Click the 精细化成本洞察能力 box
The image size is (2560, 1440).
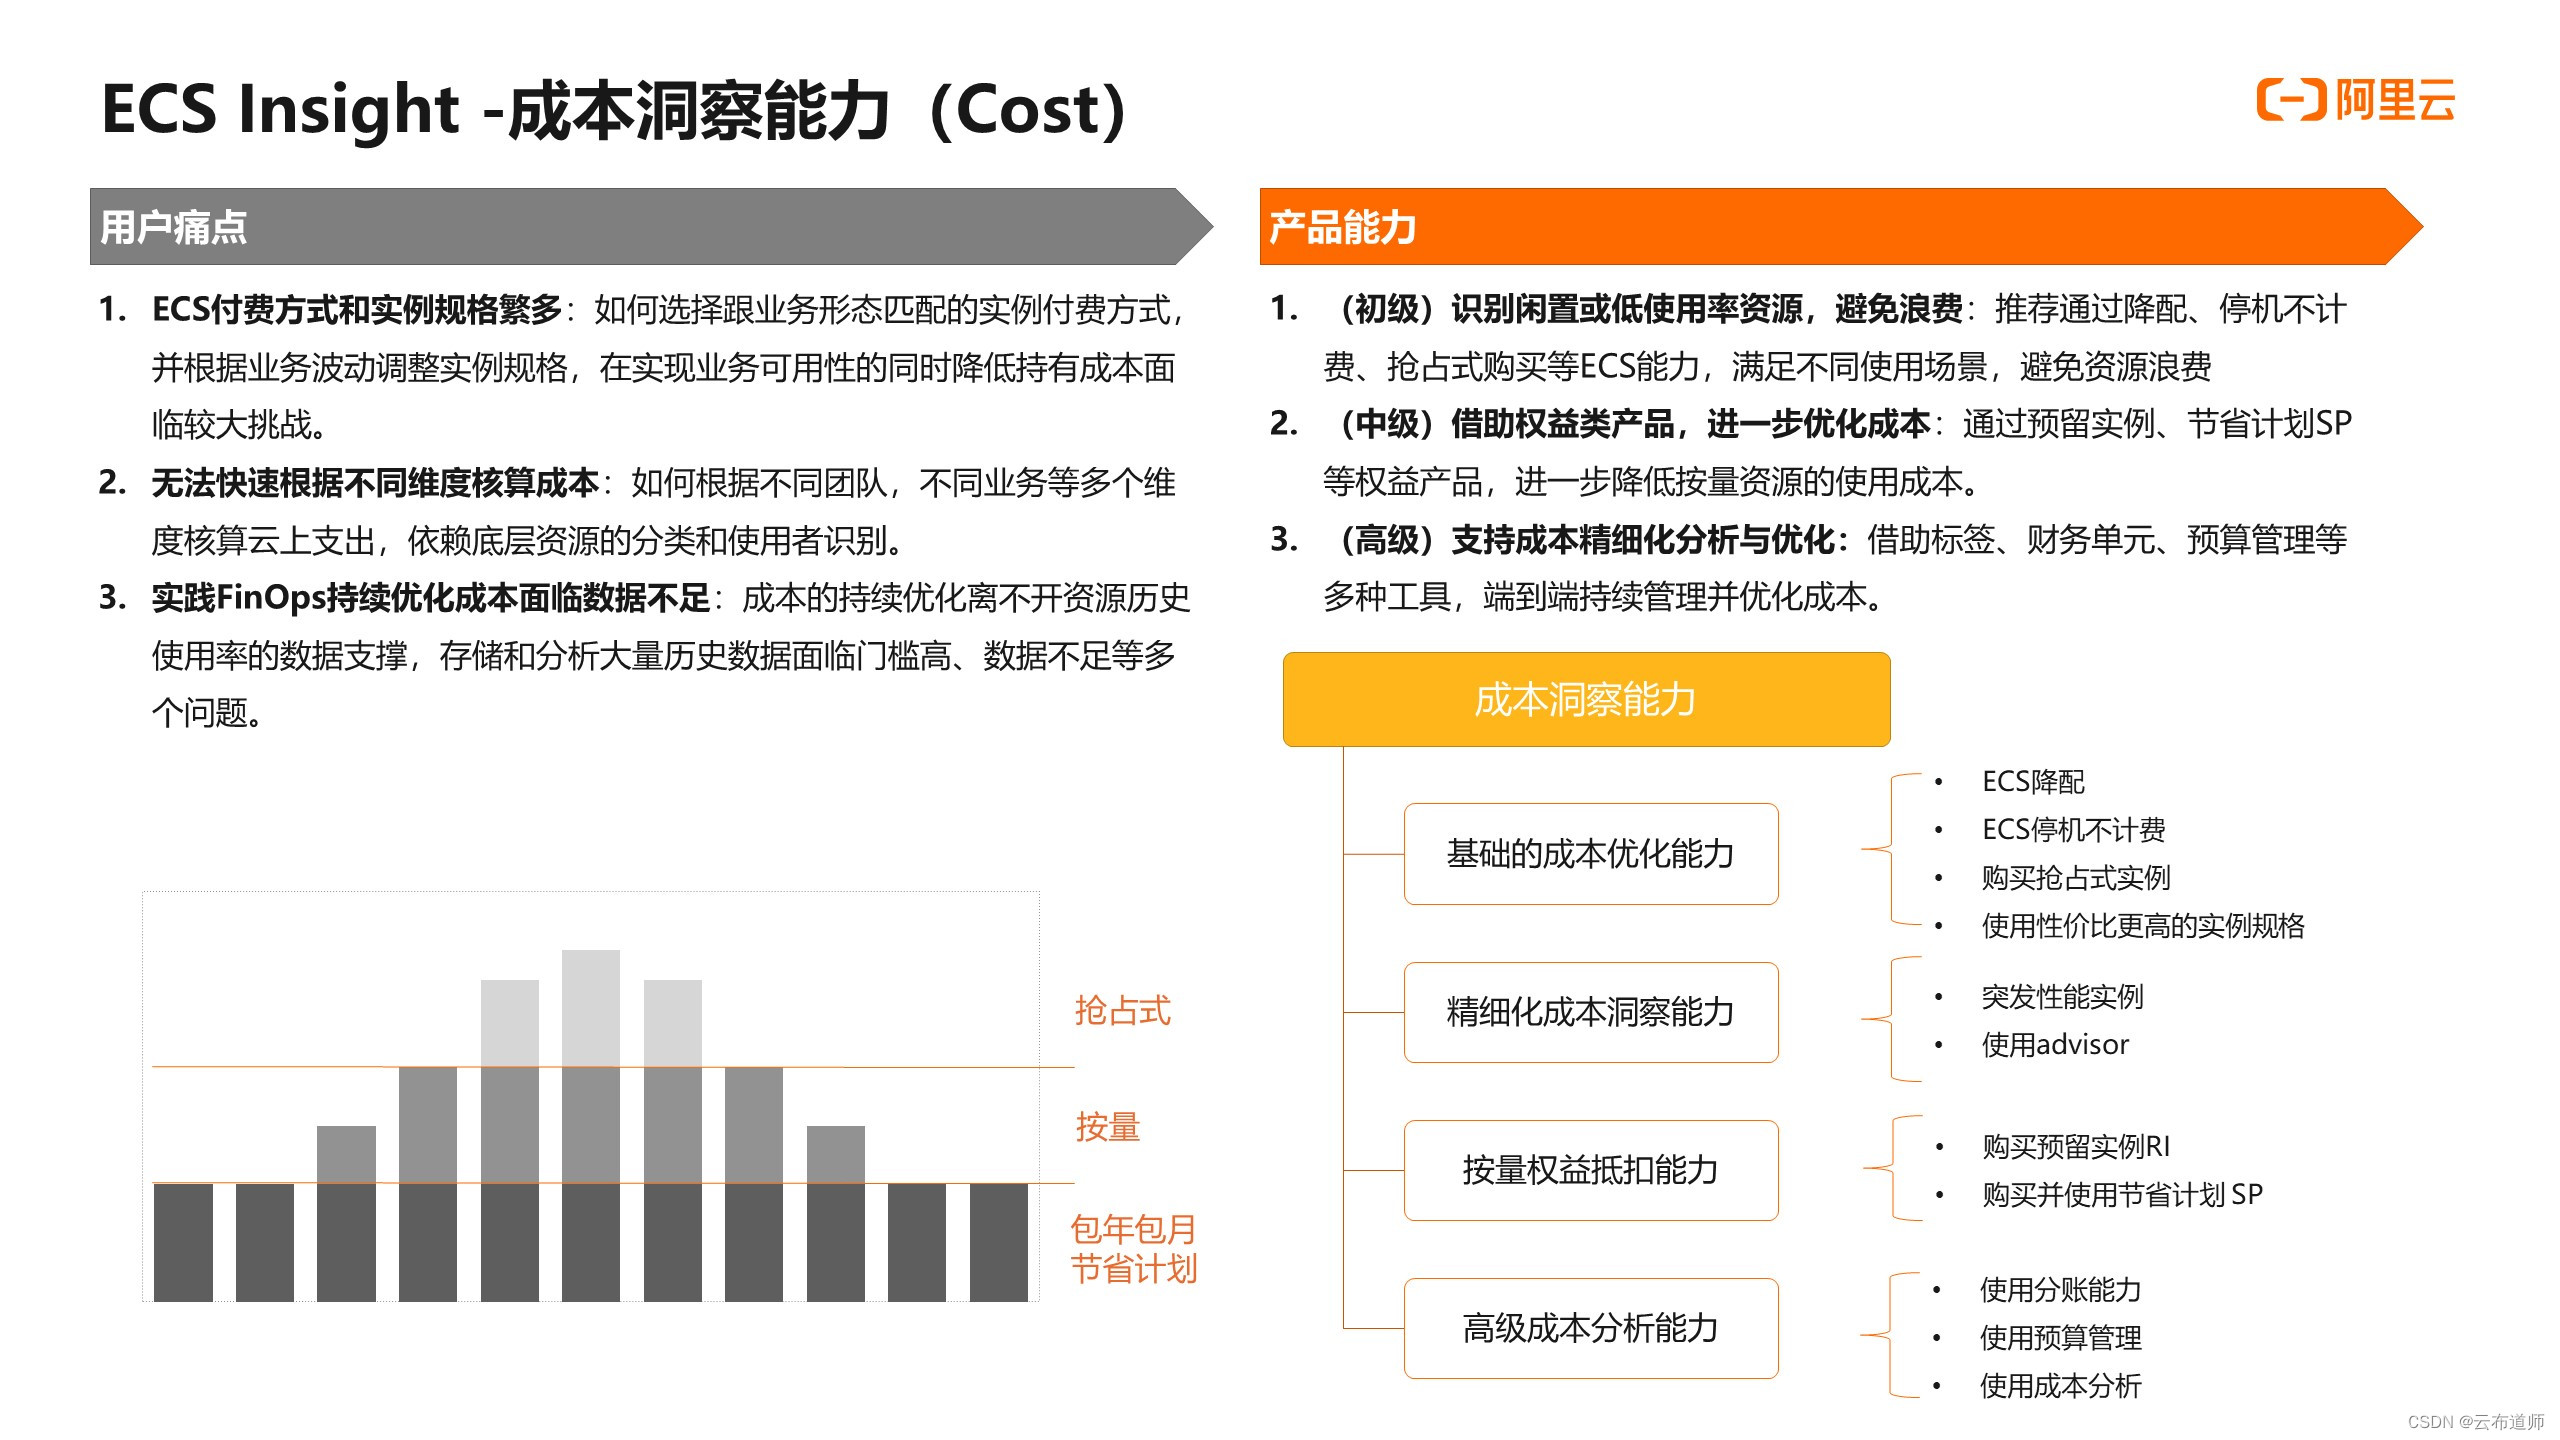(x=1591, y=1012)
